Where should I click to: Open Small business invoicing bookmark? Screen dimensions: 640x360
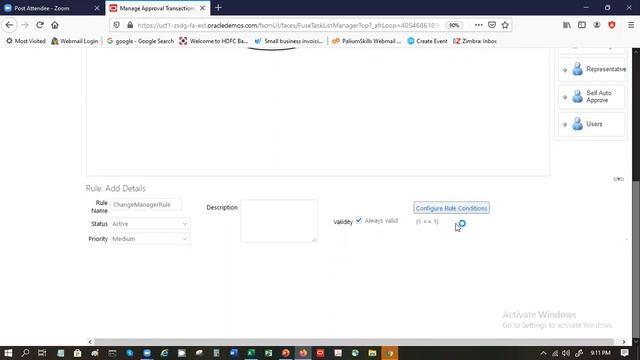point(289,41)
